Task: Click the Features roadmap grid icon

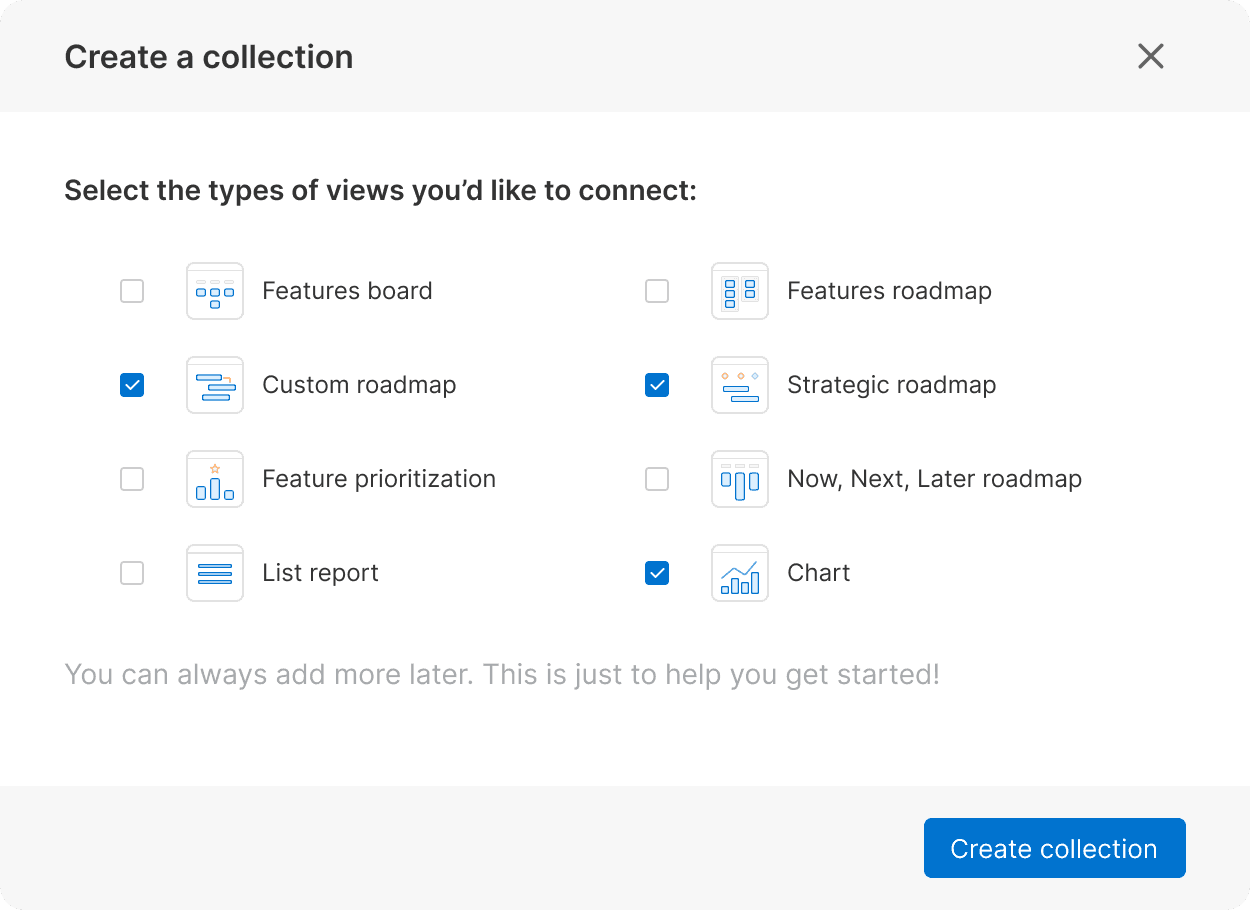Action: click(x=740, y=291)
